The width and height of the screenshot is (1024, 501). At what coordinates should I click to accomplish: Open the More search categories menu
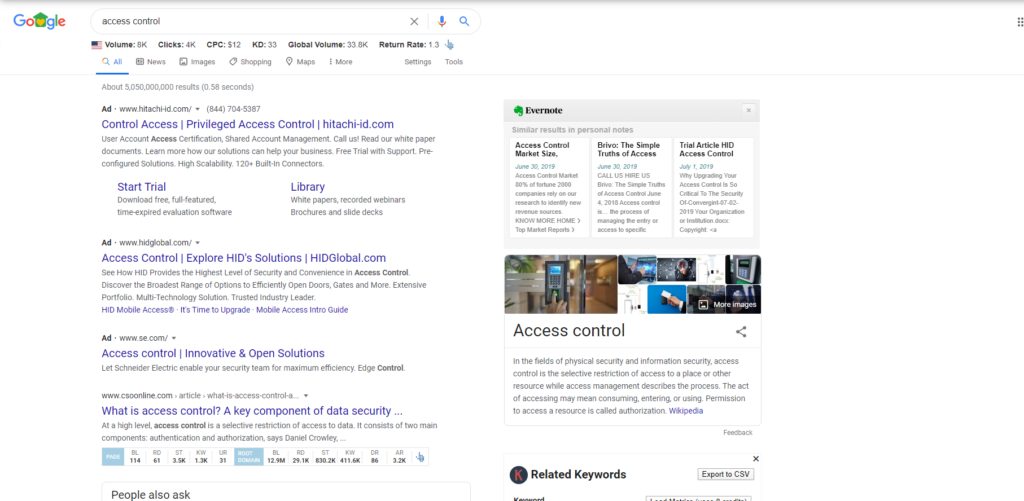tap(340, 61)
